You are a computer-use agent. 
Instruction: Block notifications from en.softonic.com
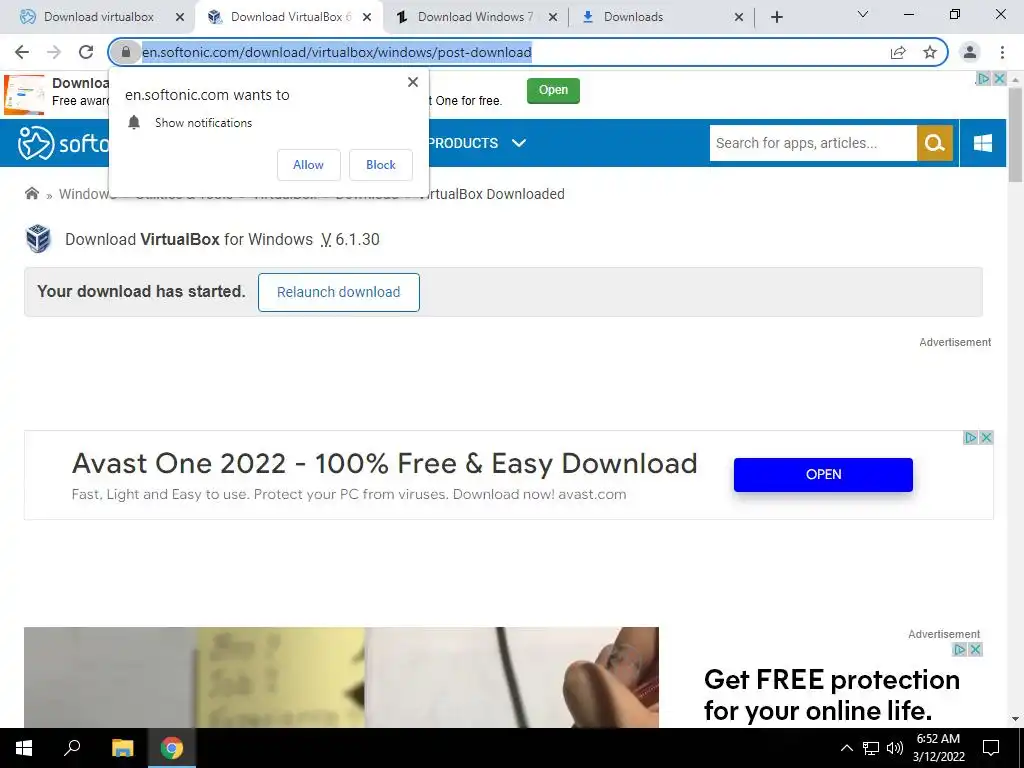click(x=381, y=165)
